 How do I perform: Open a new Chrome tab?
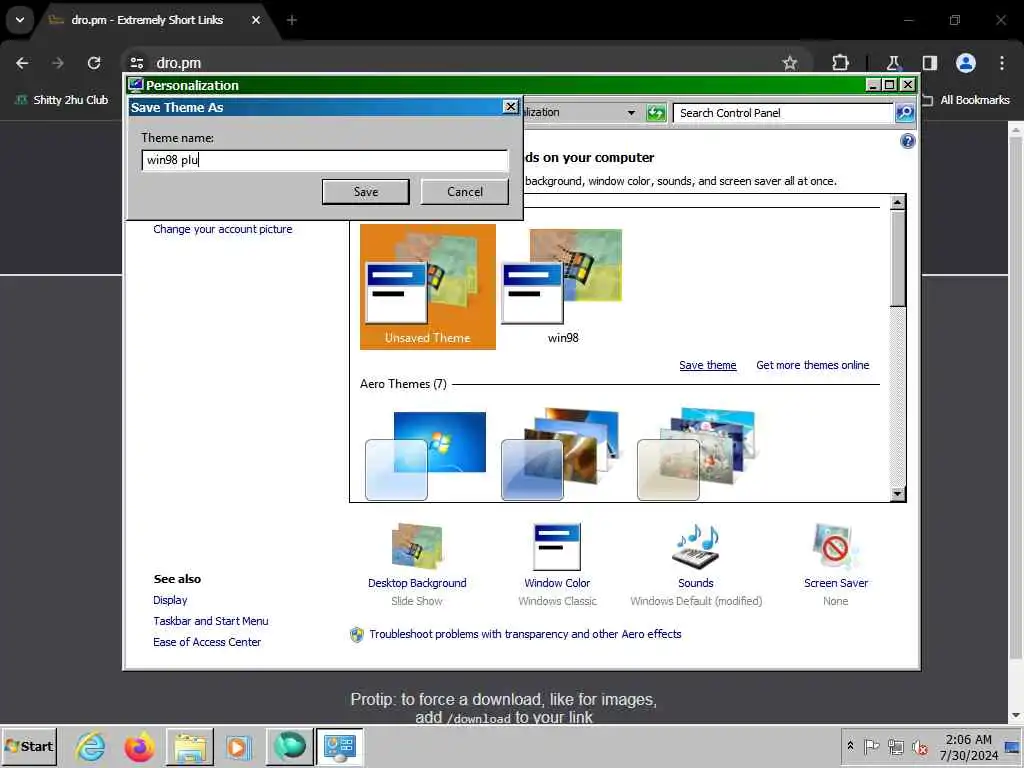(291, 20)
